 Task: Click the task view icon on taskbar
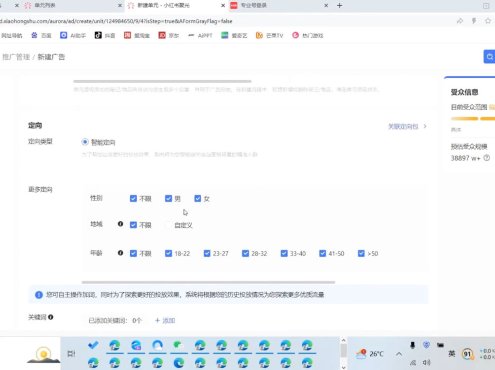coord(71,354)
